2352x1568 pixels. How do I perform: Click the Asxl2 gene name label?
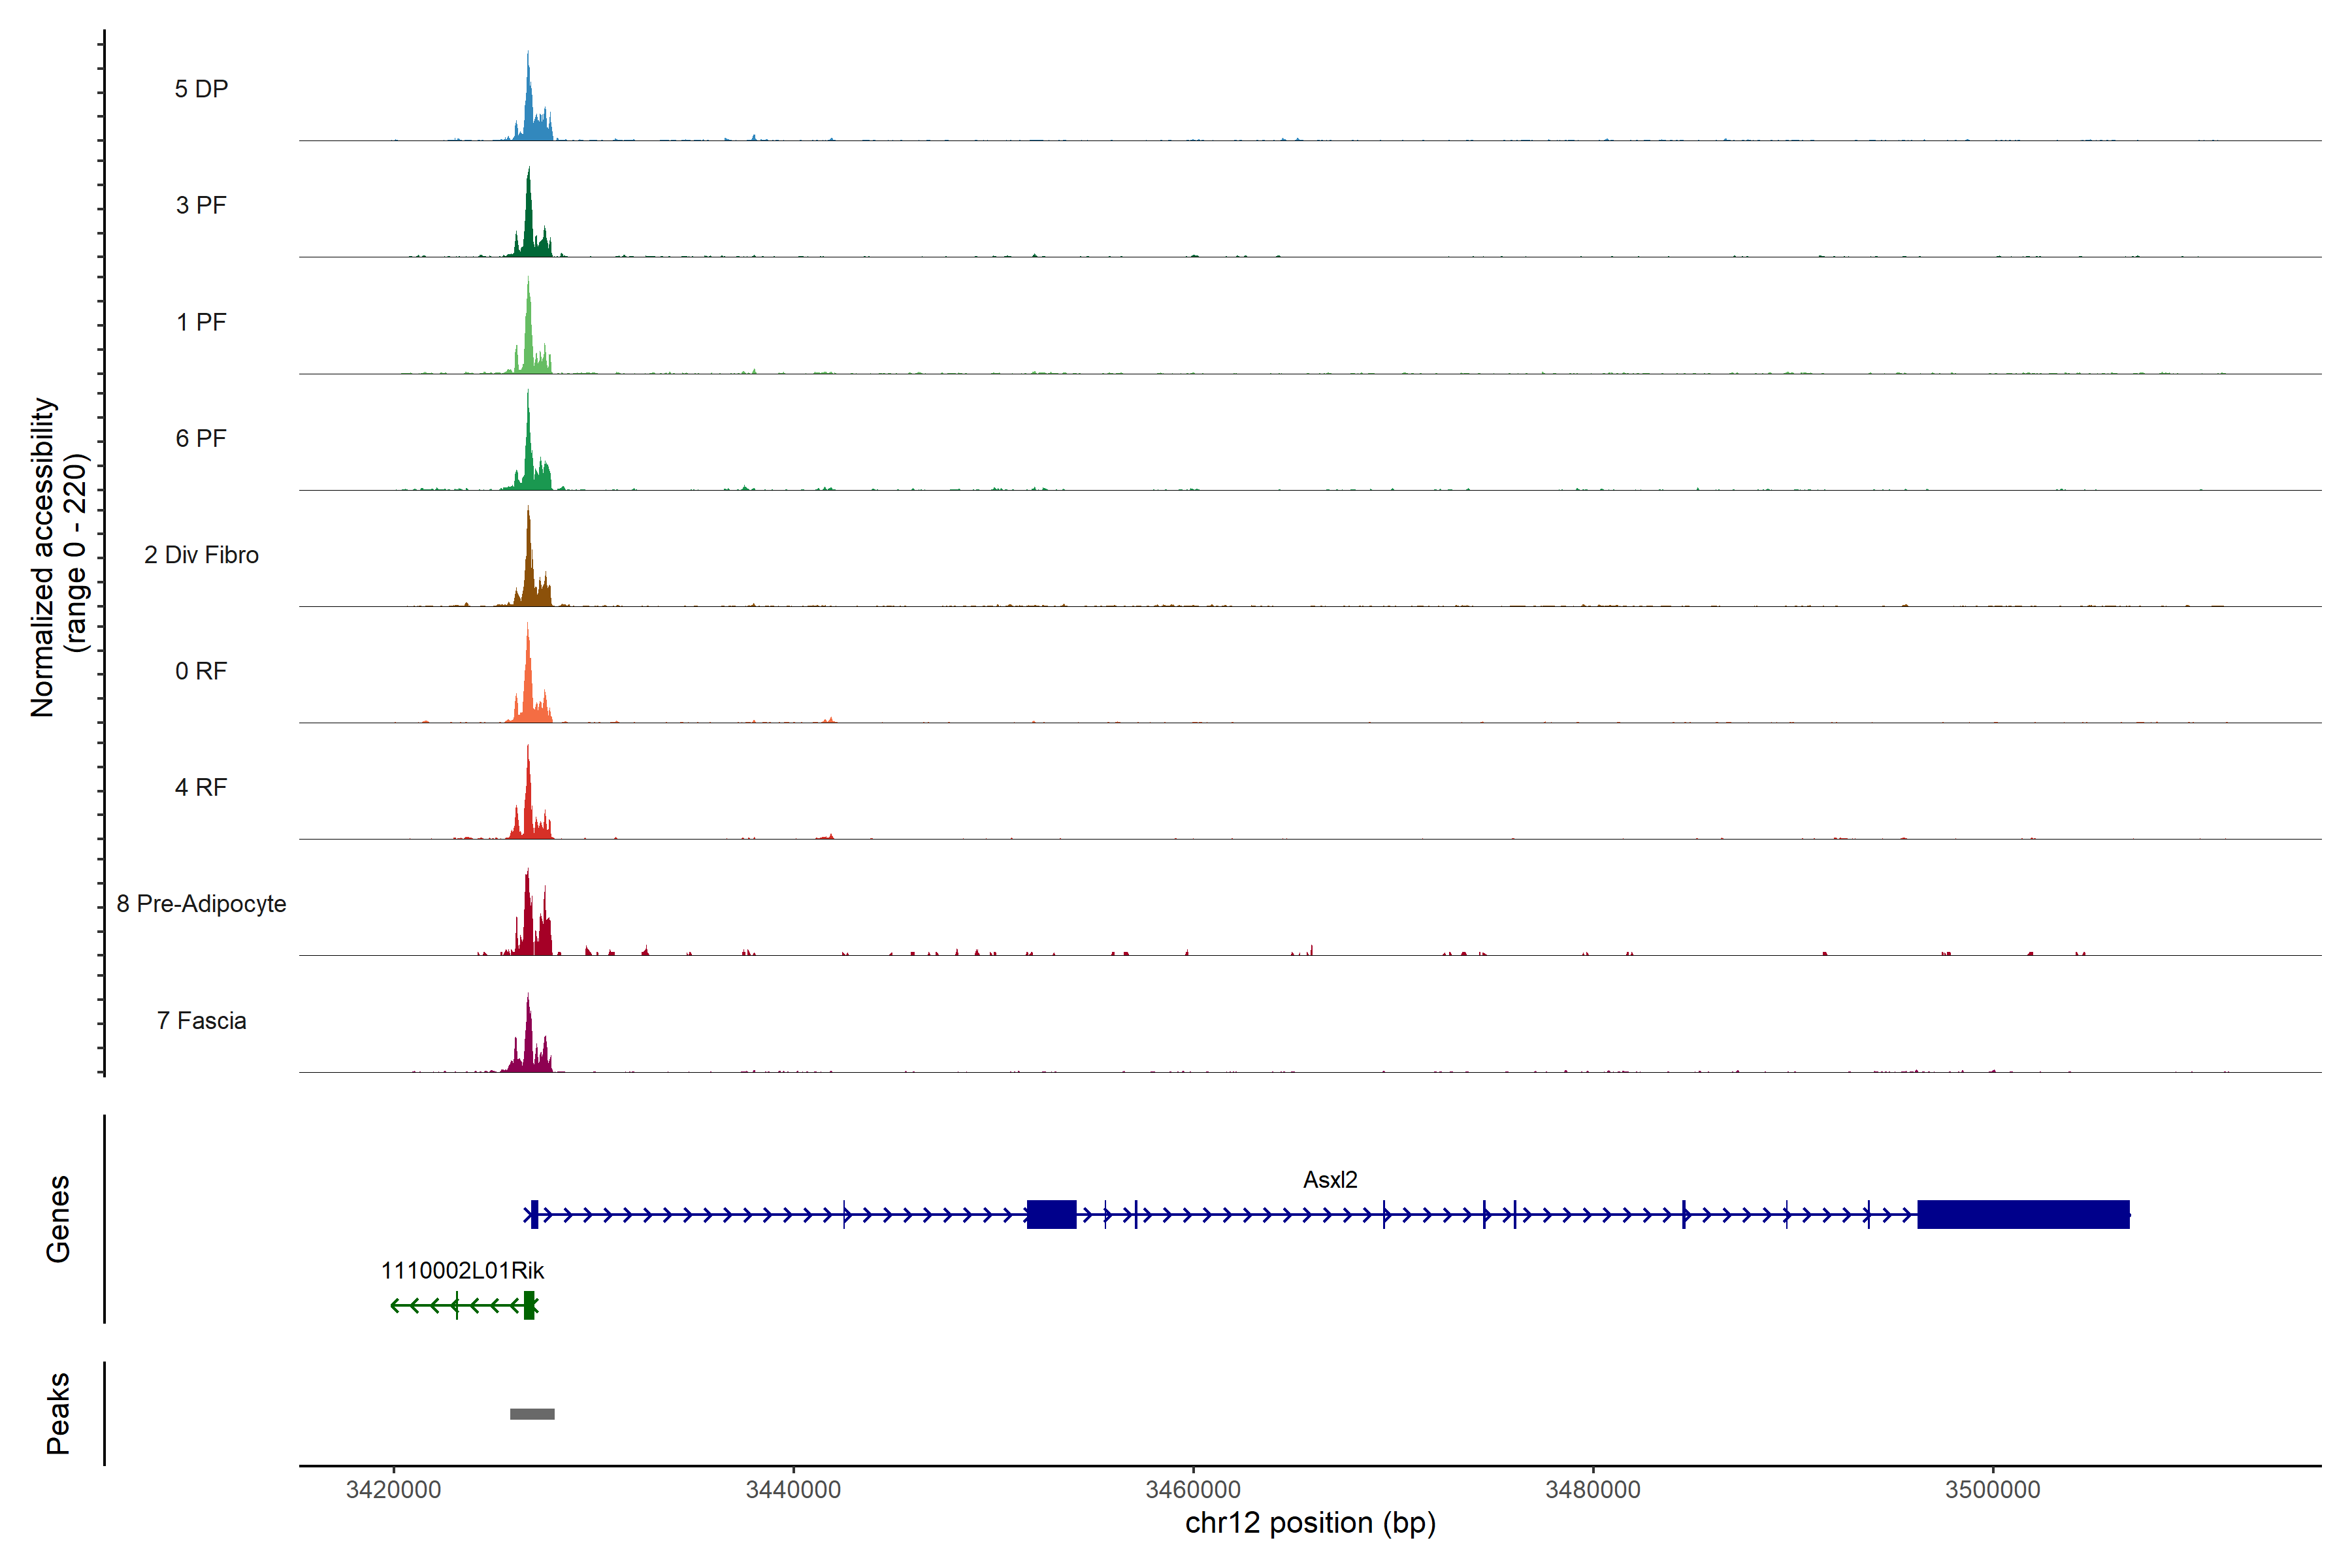point(1330,1179)
